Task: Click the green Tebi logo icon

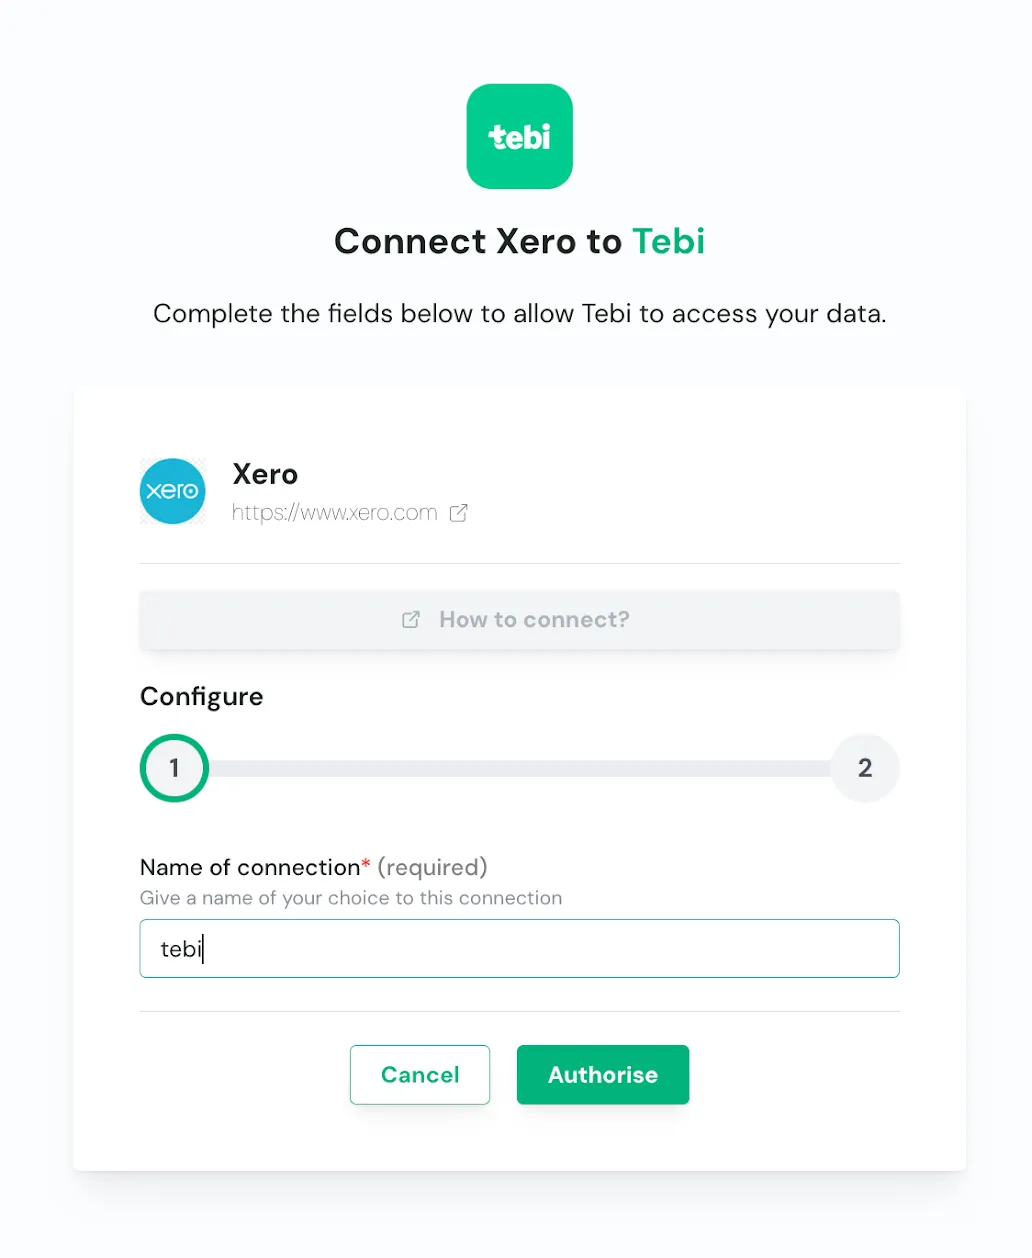Action: (x=519, y=136)
